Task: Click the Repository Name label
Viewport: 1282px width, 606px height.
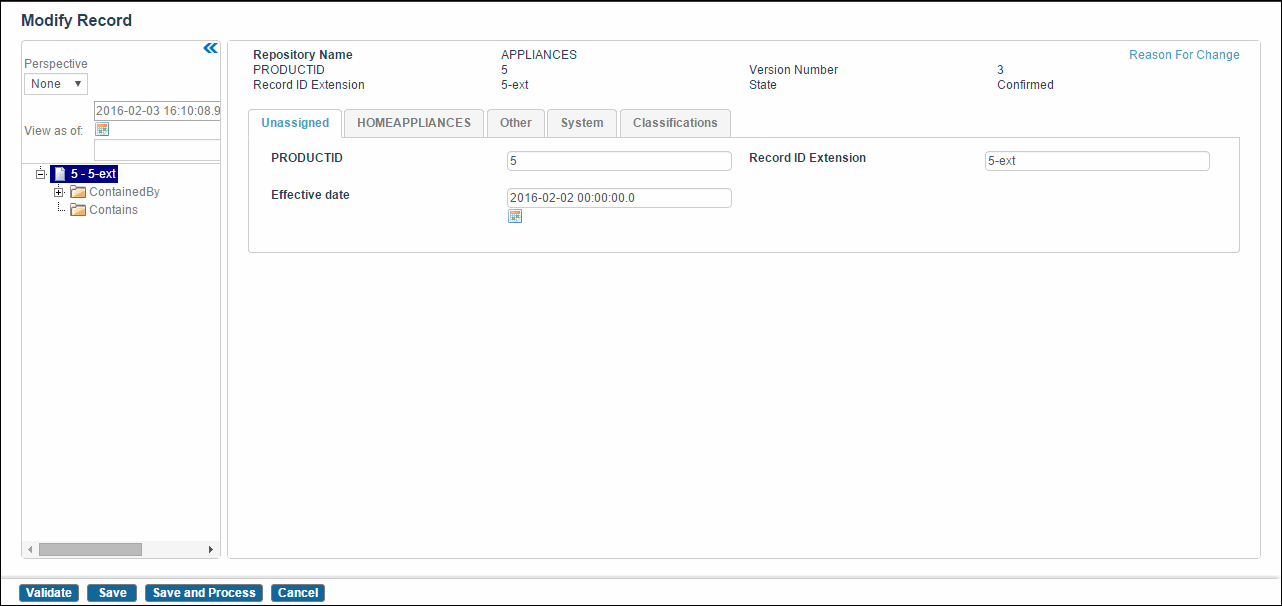Action: 303,55
